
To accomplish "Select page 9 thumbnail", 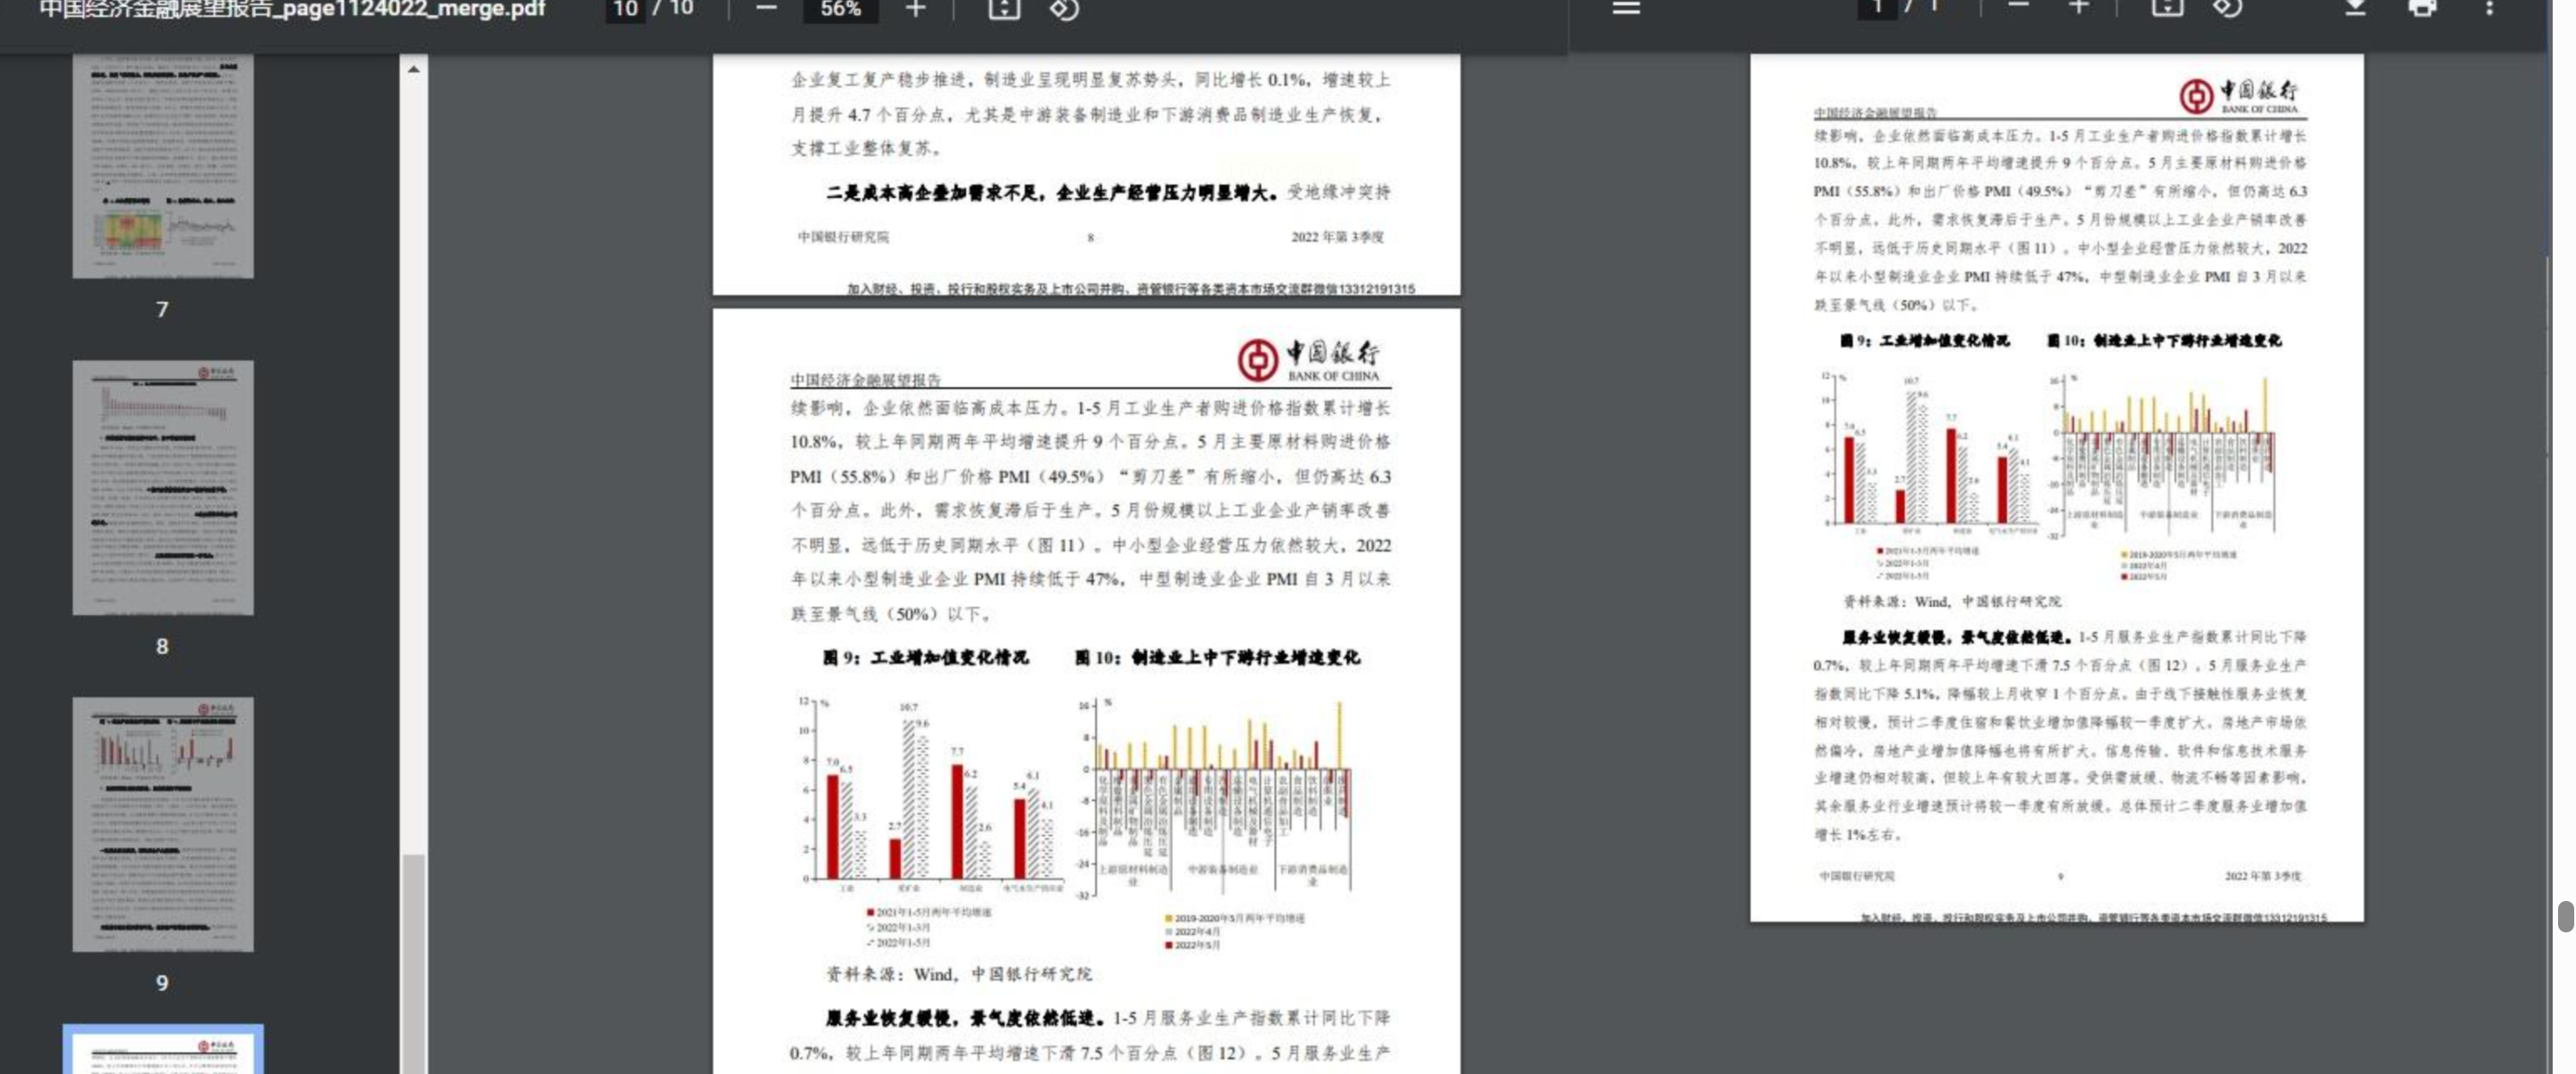I will point(162,824).
